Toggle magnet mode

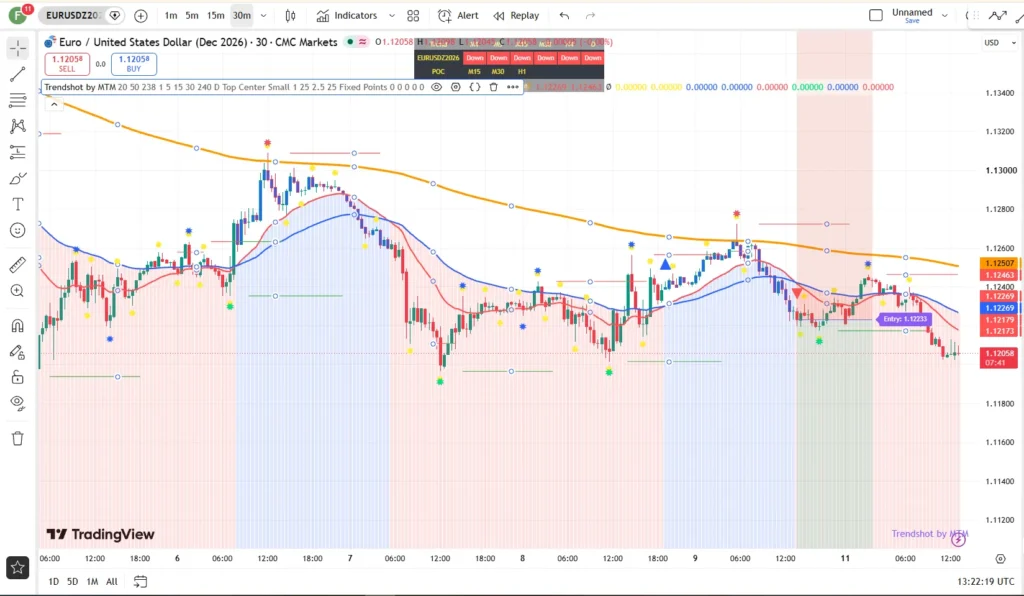click(18, 325)
